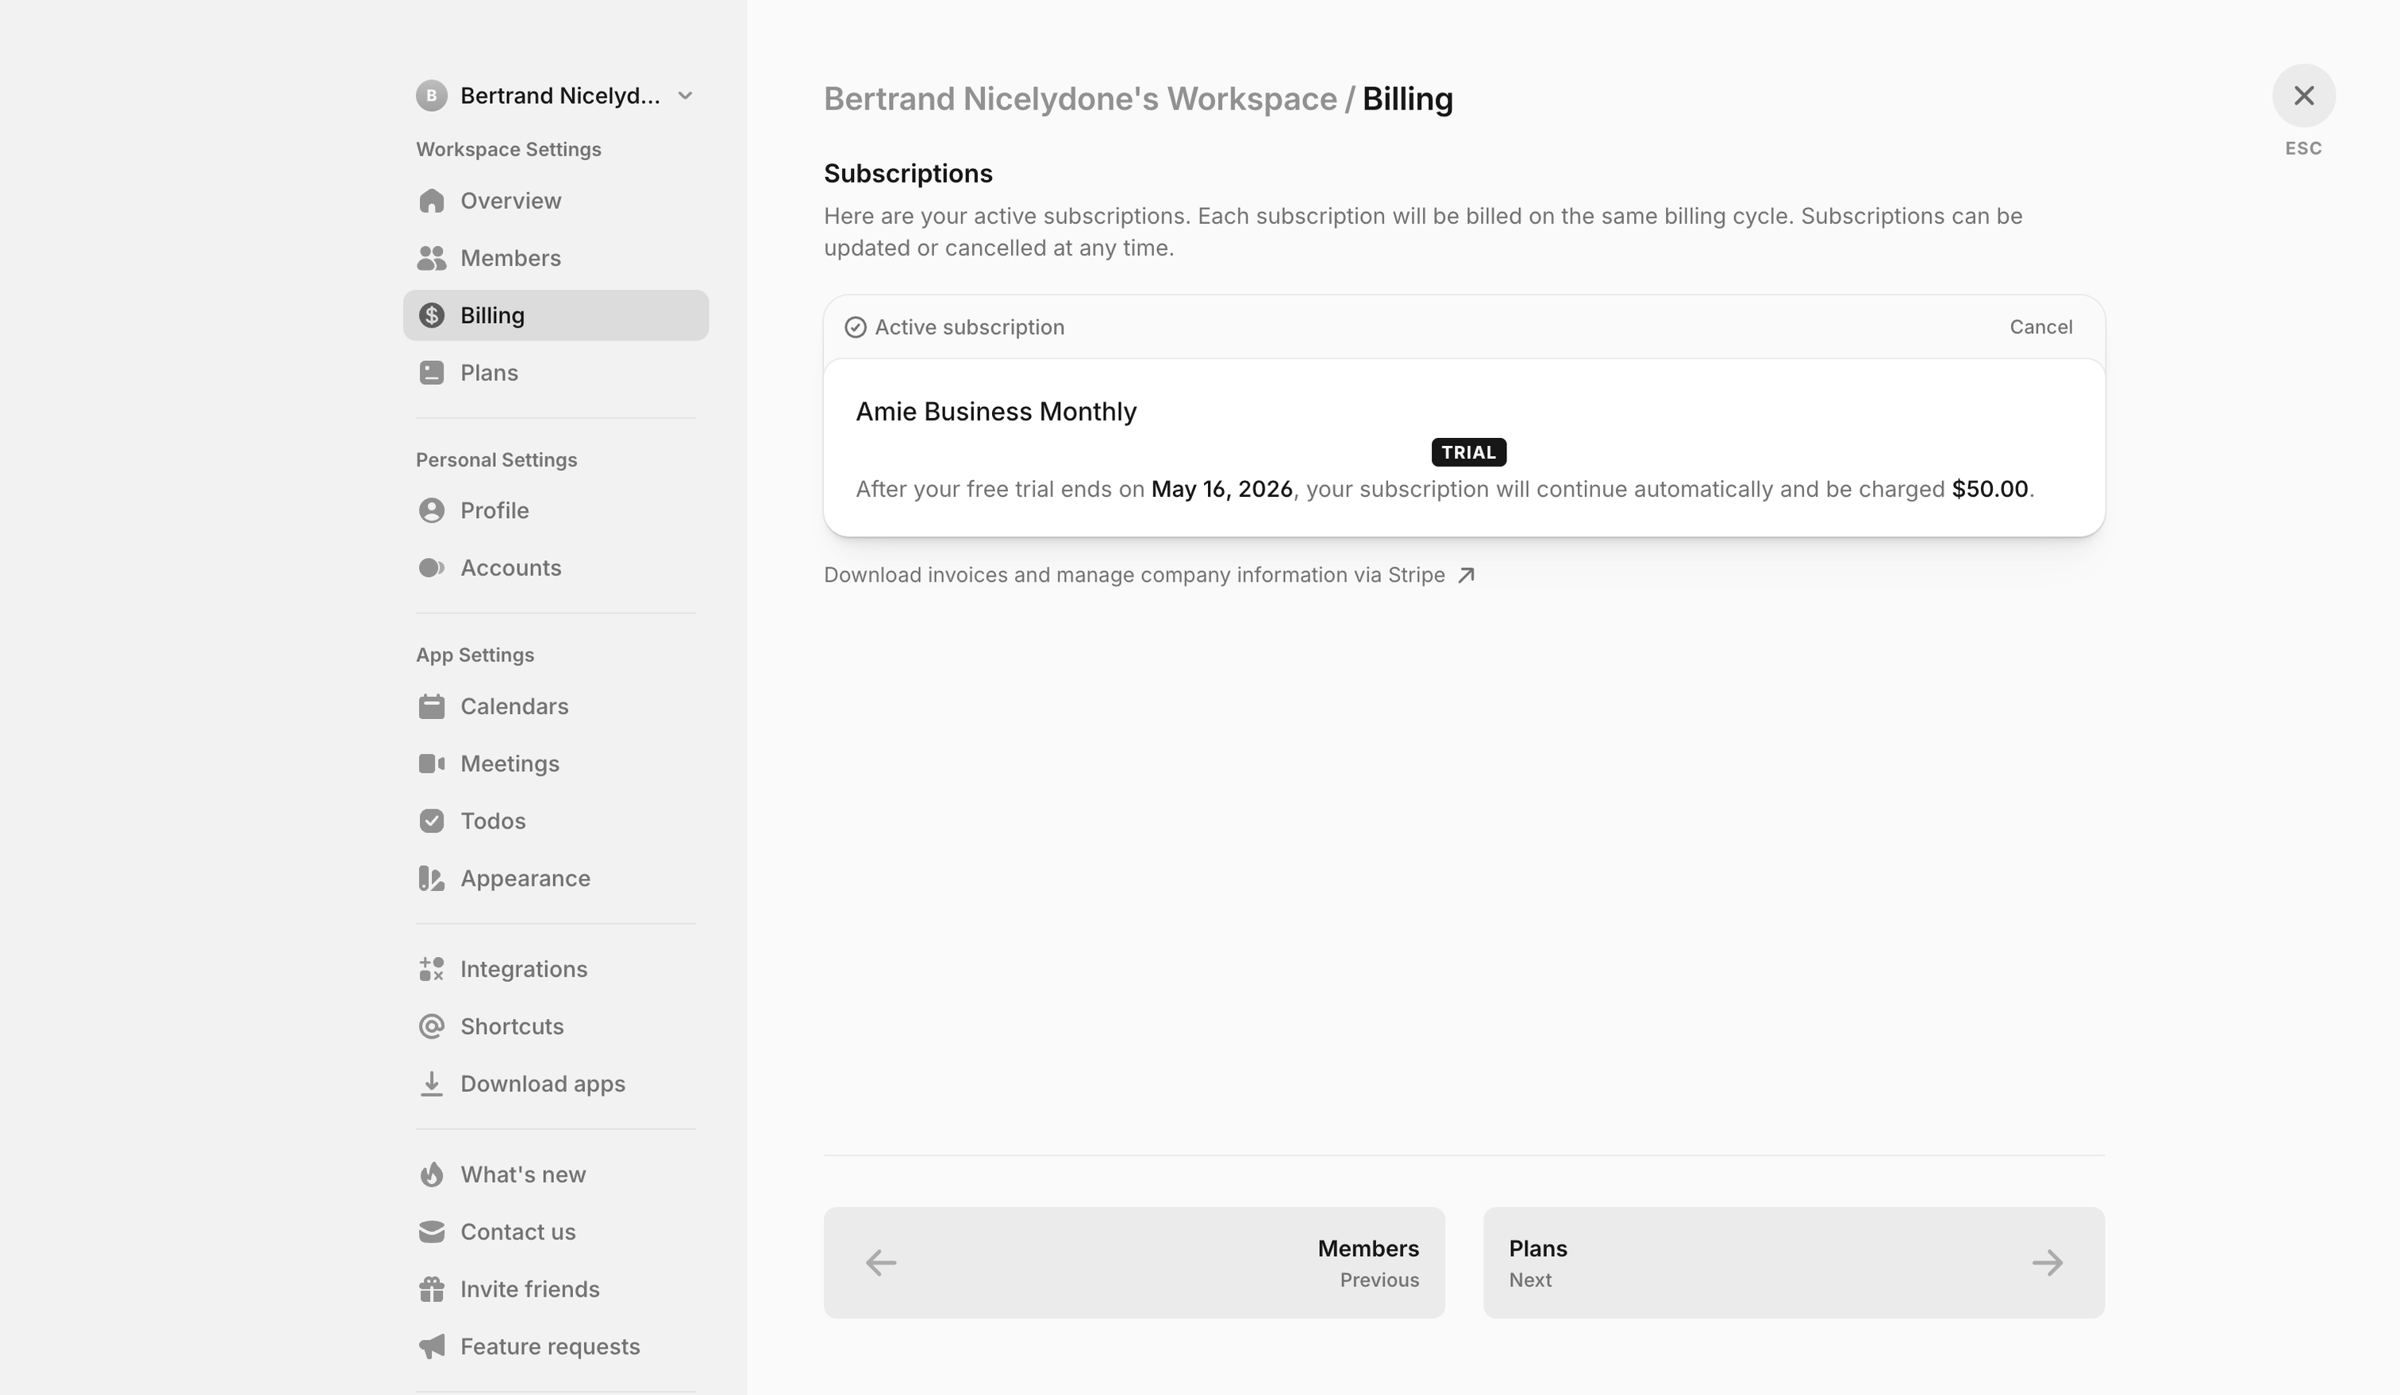Click the TRIAL badge
2400x1395 pixels.
coord(1469,452)
